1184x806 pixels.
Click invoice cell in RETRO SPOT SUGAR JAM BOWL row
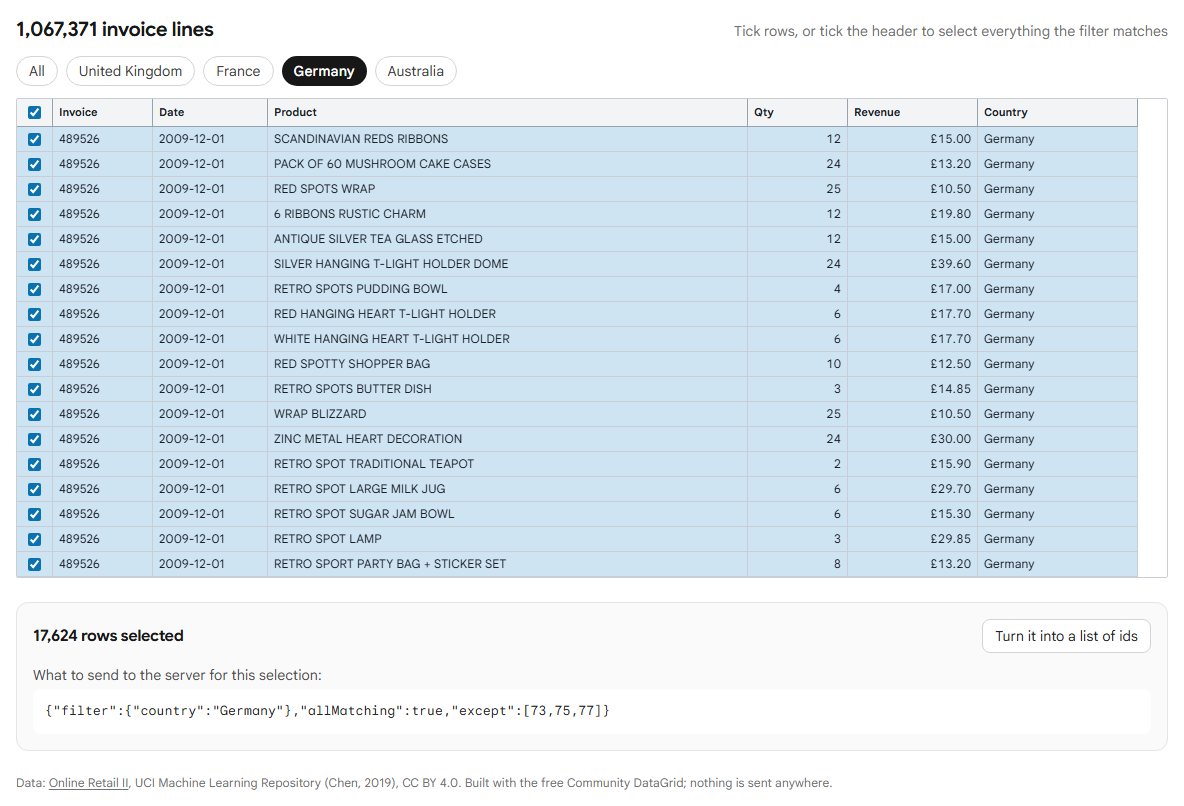coord(103,514)
